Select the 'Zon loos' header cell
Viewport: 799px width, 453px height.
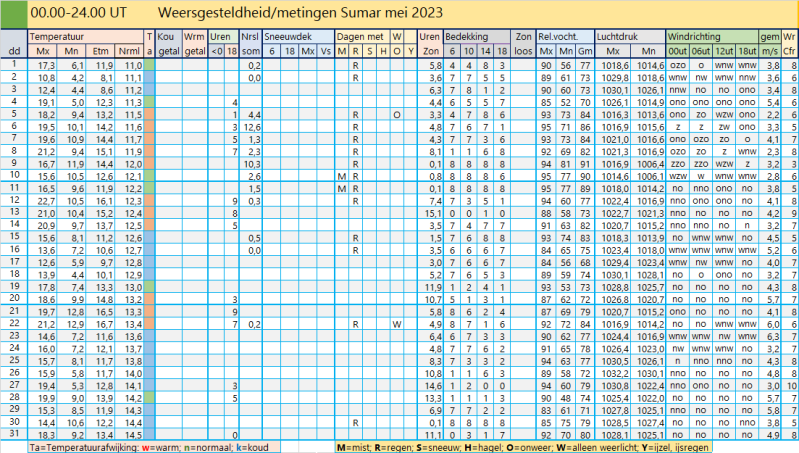pyautogui.click(x=523, y=44)
